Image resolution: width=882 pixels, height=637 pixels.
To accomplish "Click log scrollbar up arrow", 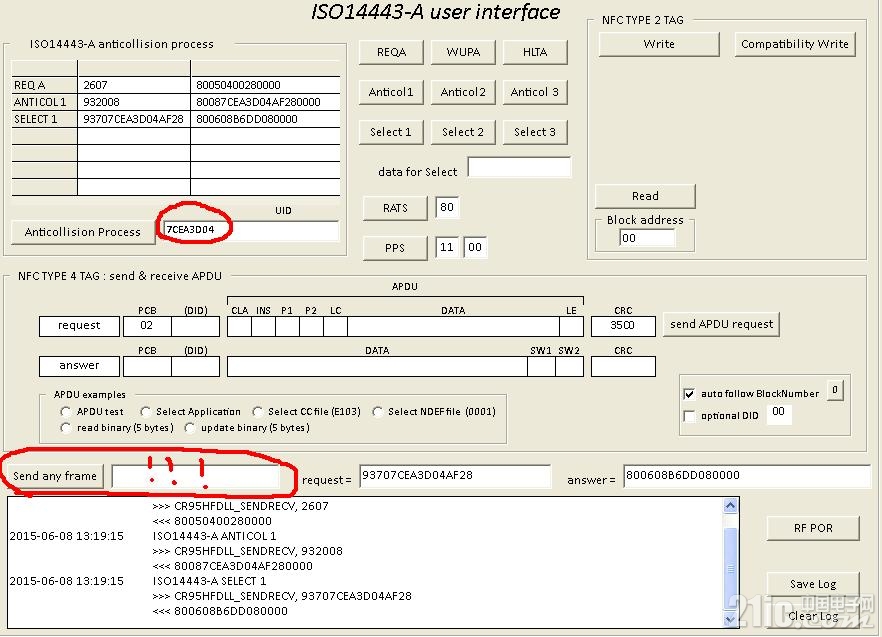I will pos(731,505).
